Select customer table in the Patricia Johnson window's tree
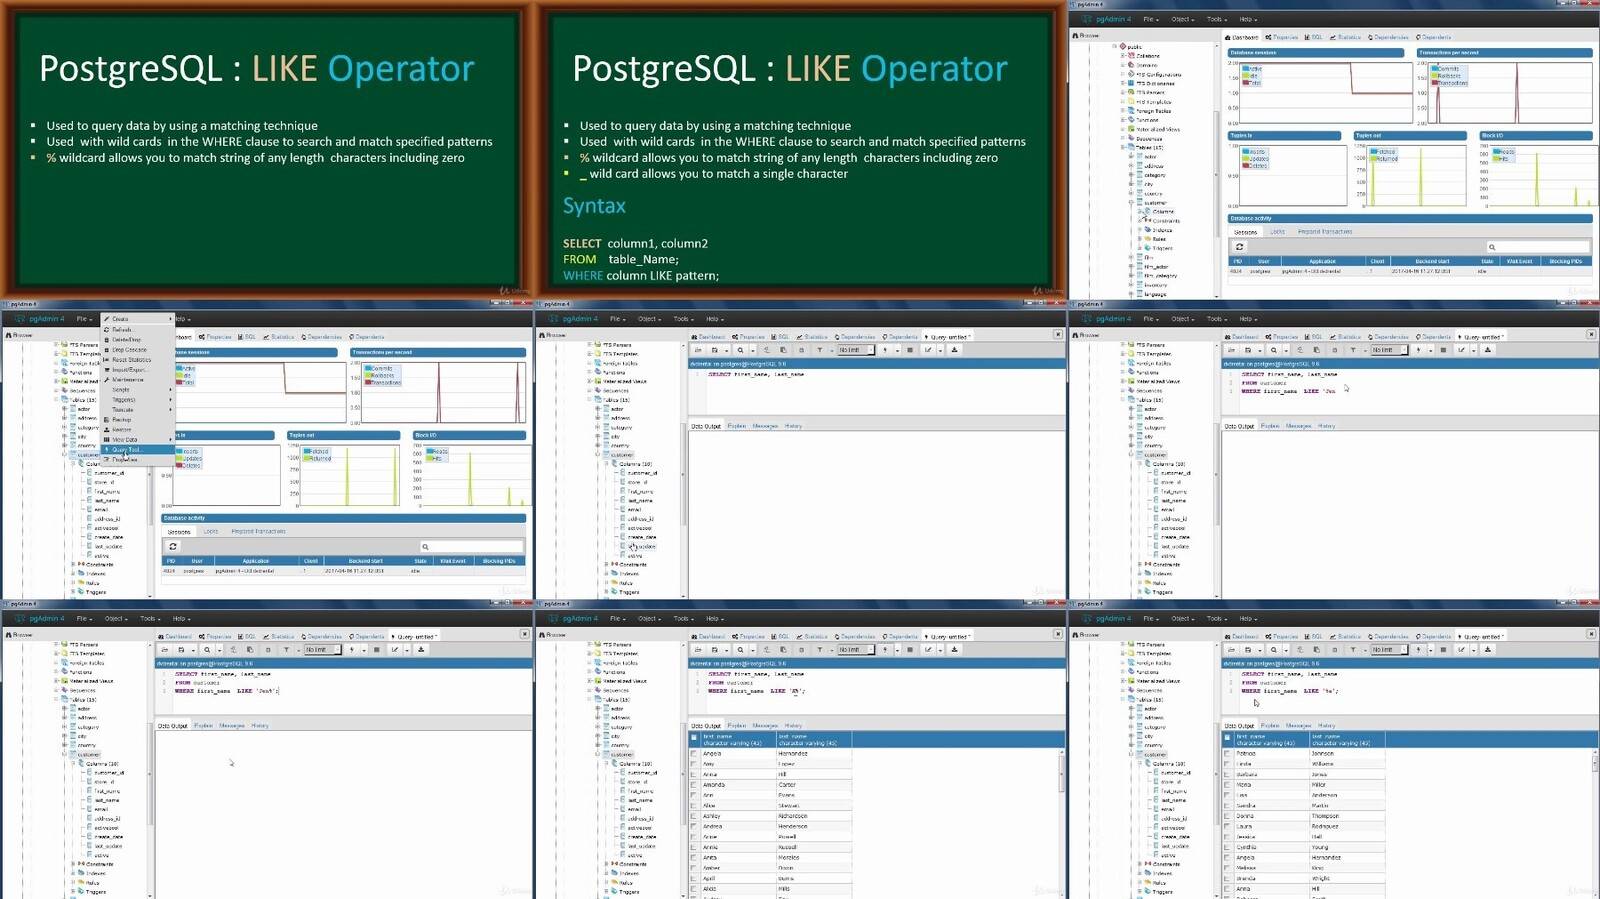This screenshot has height=899, width=1600. [x=1155, y=754]
